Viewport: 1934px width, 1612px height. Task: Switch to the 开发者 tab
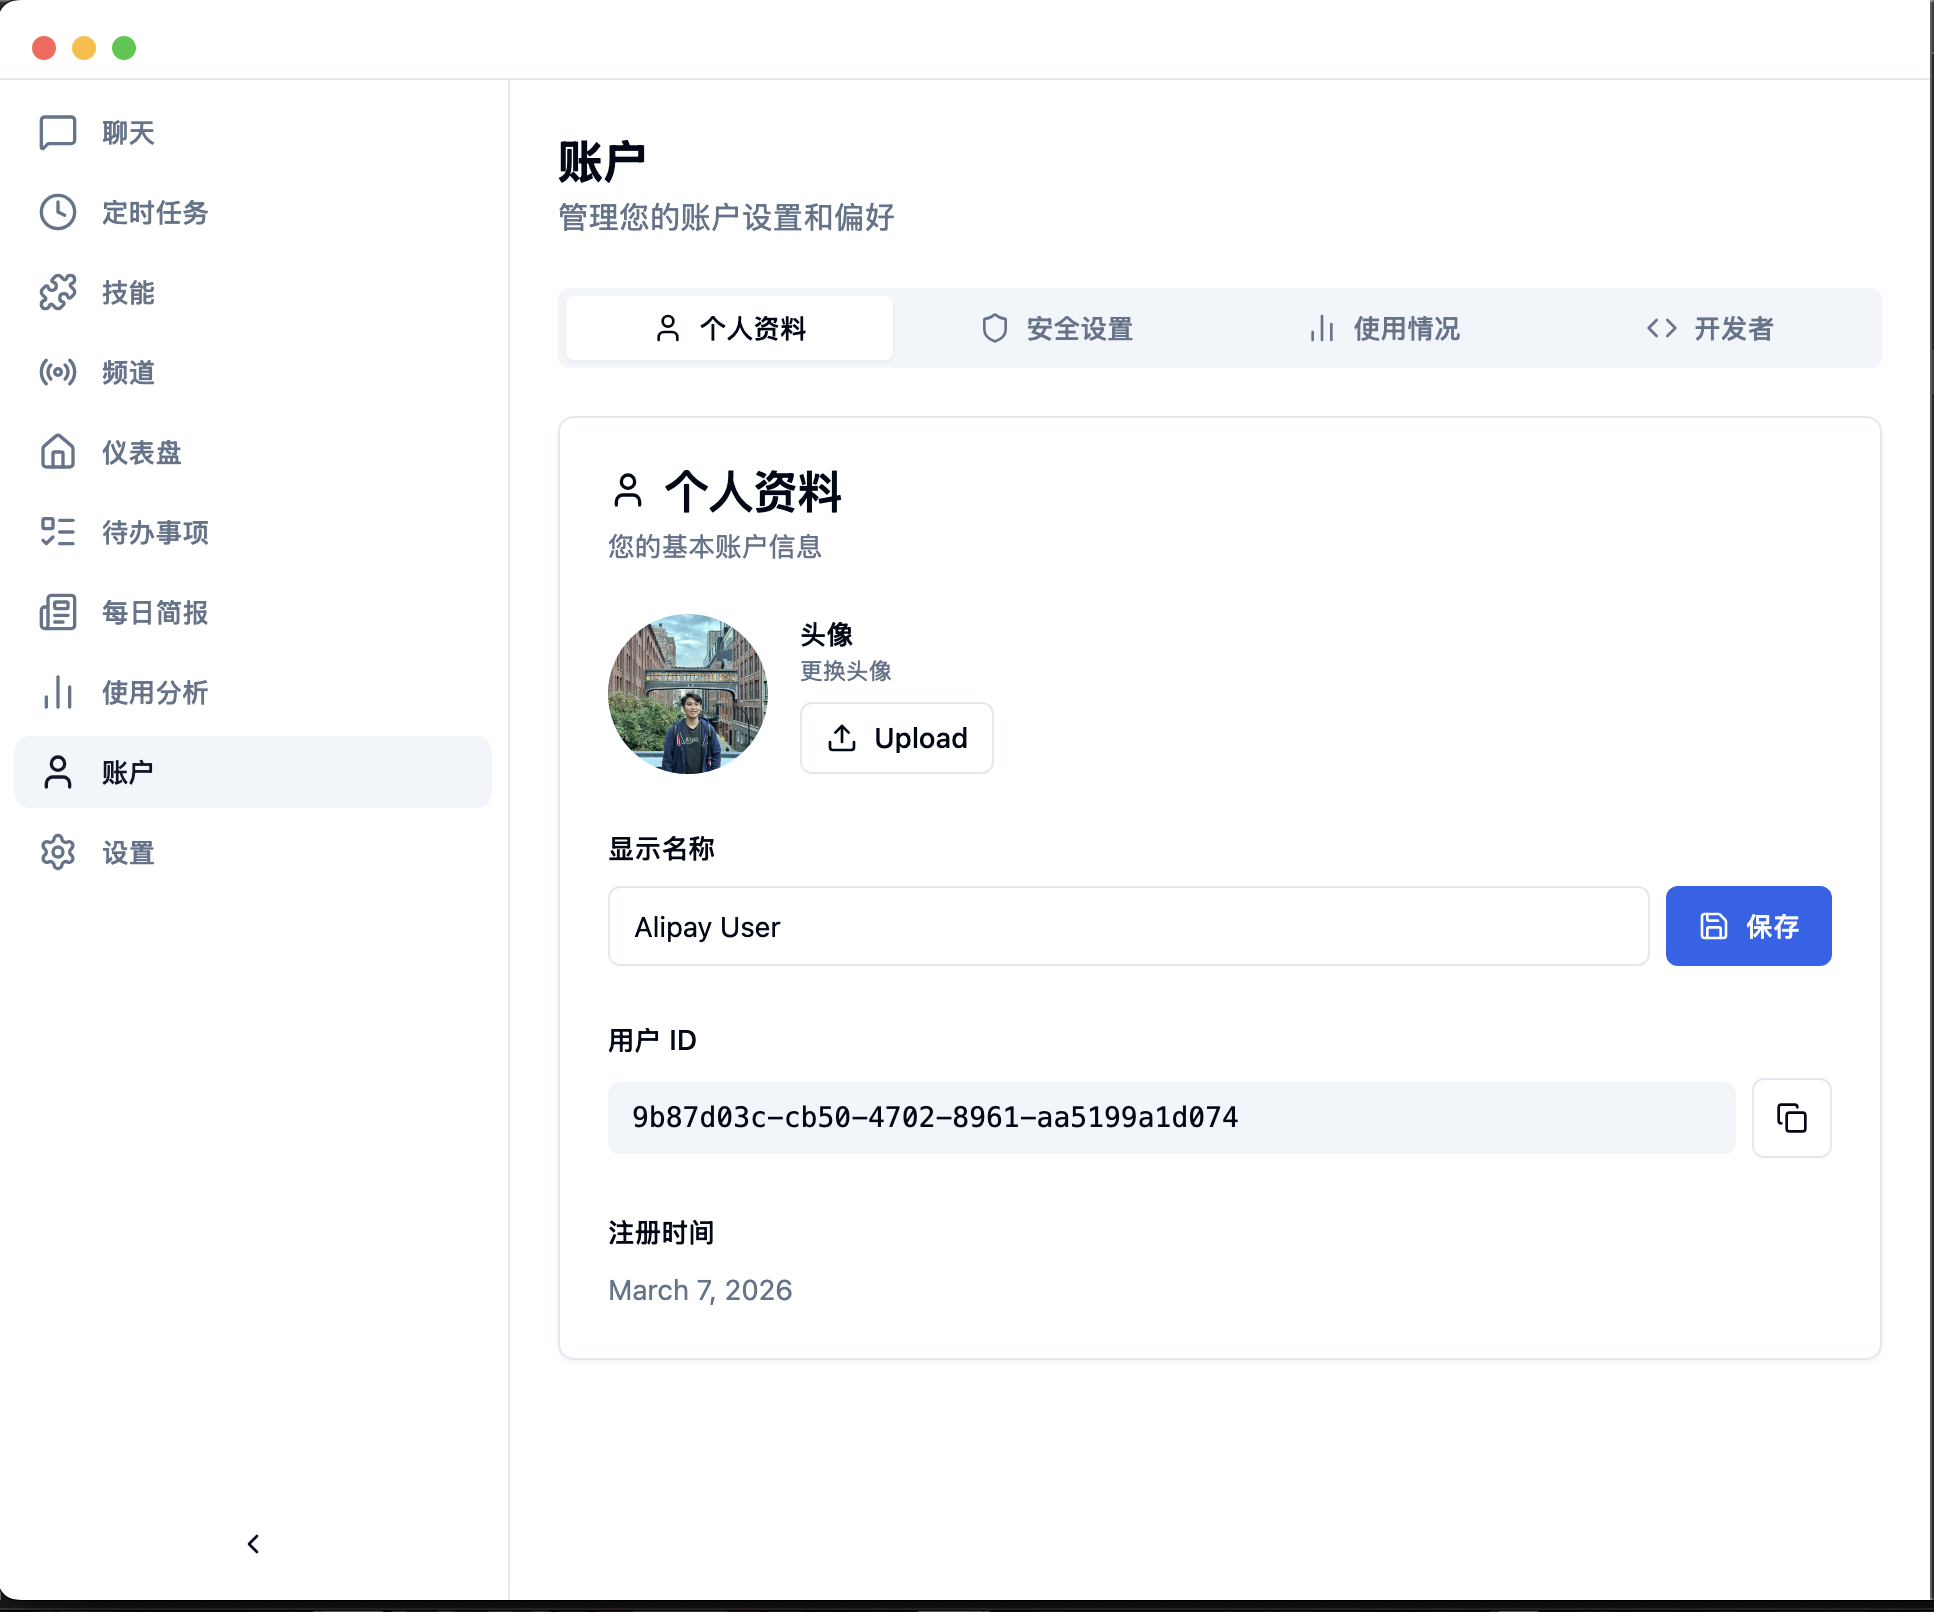click(x=1710, y=328)
